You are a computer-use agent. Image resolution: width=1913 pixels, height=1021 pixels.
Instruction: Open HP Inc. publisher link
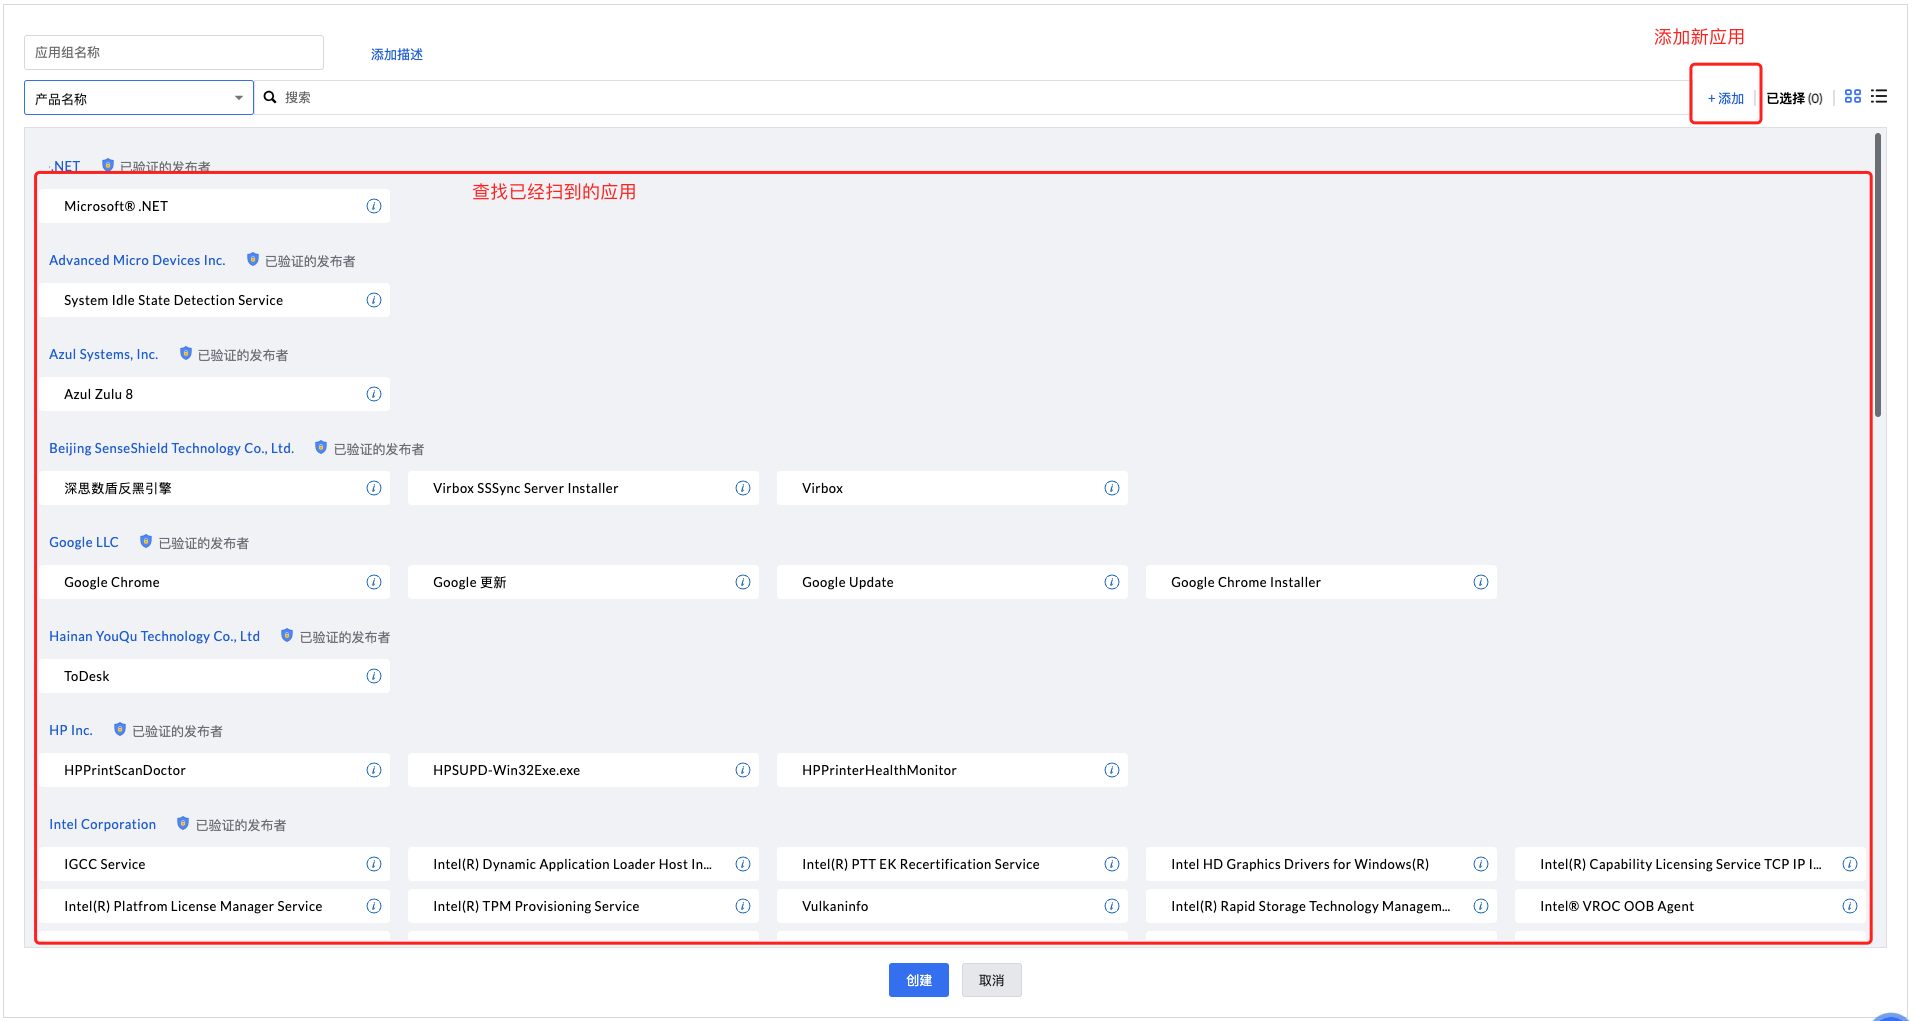point(71,730)
